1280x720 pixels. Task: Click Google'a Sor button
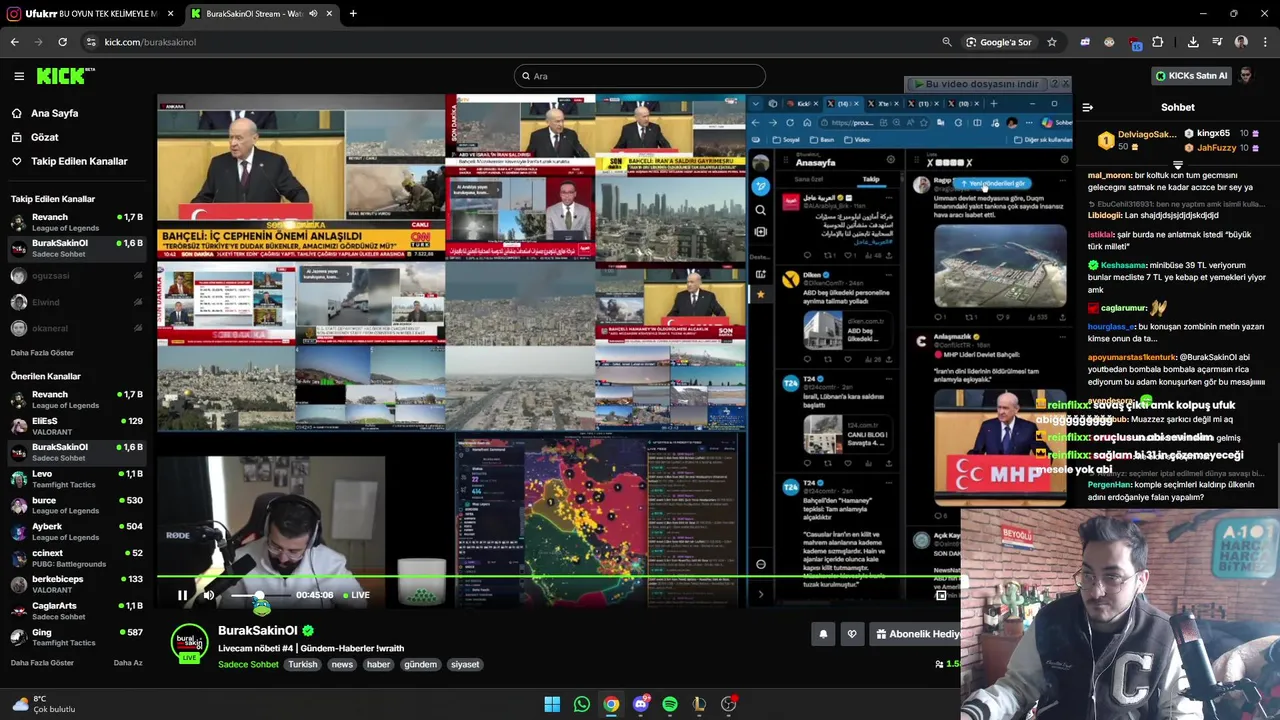(999, 42)
